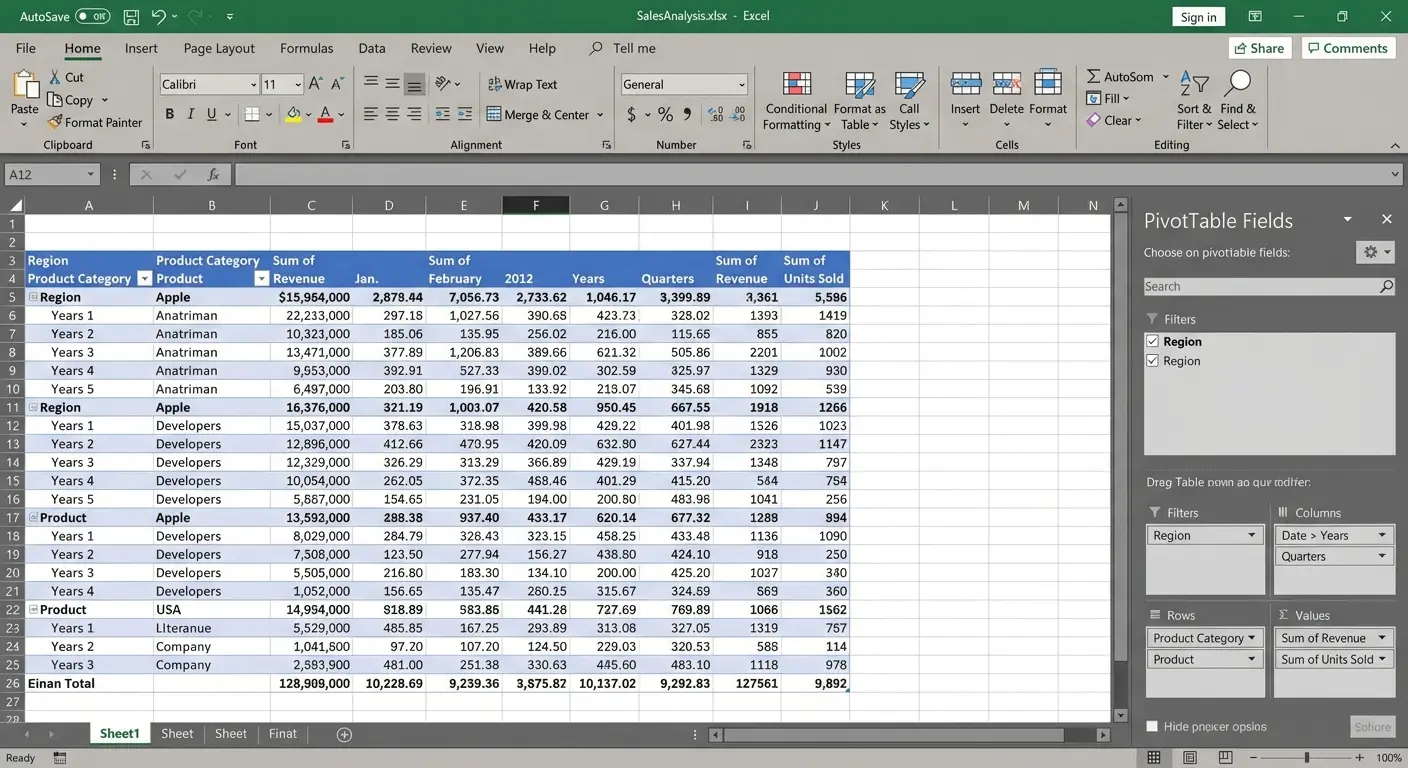
Task: Uncheck the Region filter checkbox
Action: pos(1152,340)
